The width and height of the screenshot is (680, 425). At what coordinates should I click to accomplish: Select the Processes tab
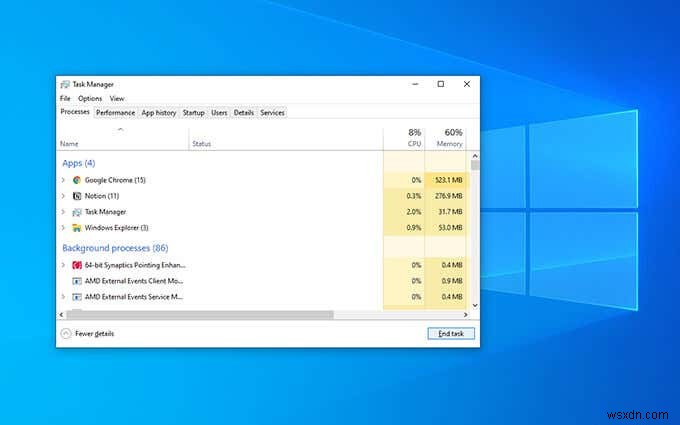[75, 112]
